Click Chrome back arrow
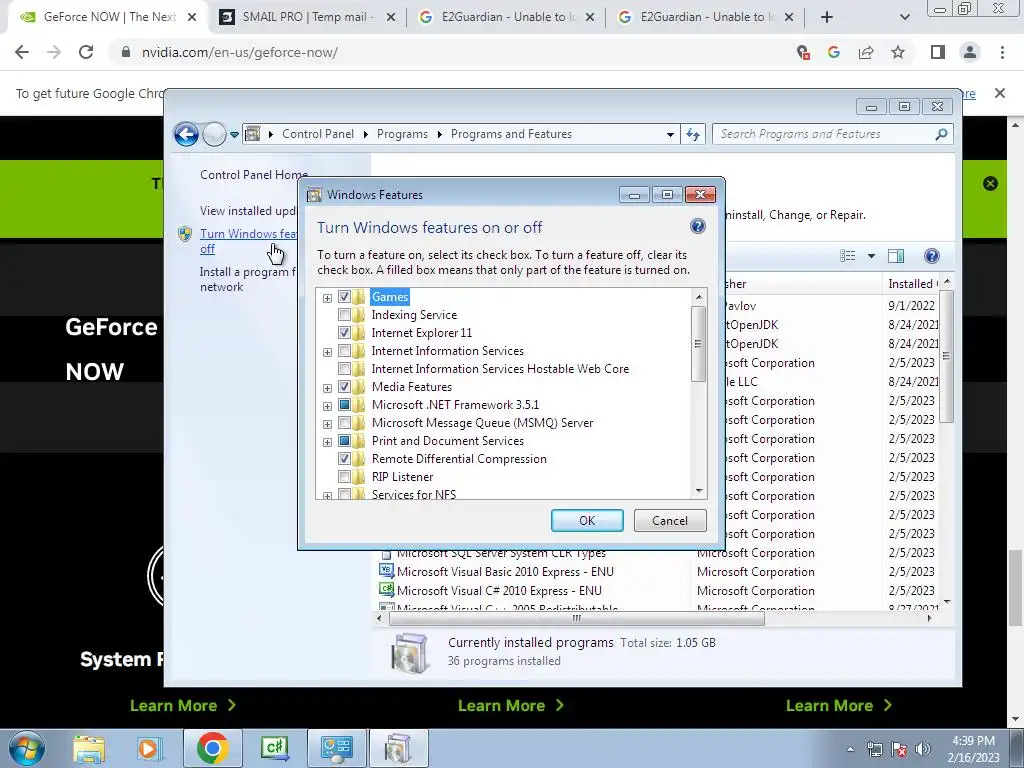Screen dimensions: 1024x768 22,52
